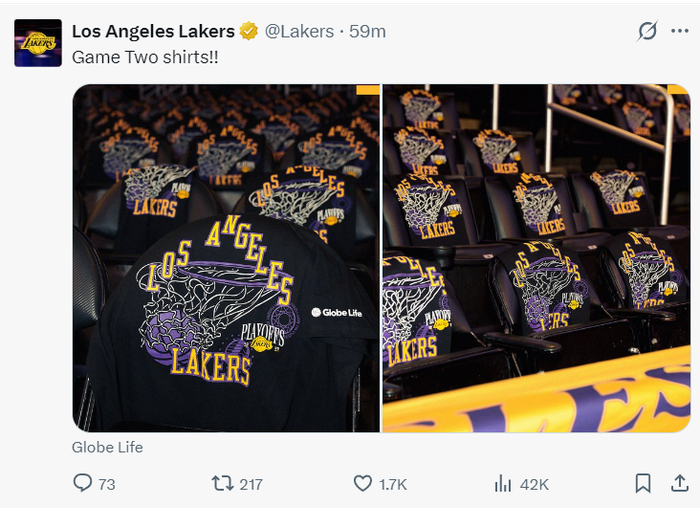Open the three-dot more options menu
This screenshot has width=700, height=508.
tap(681, 32)
